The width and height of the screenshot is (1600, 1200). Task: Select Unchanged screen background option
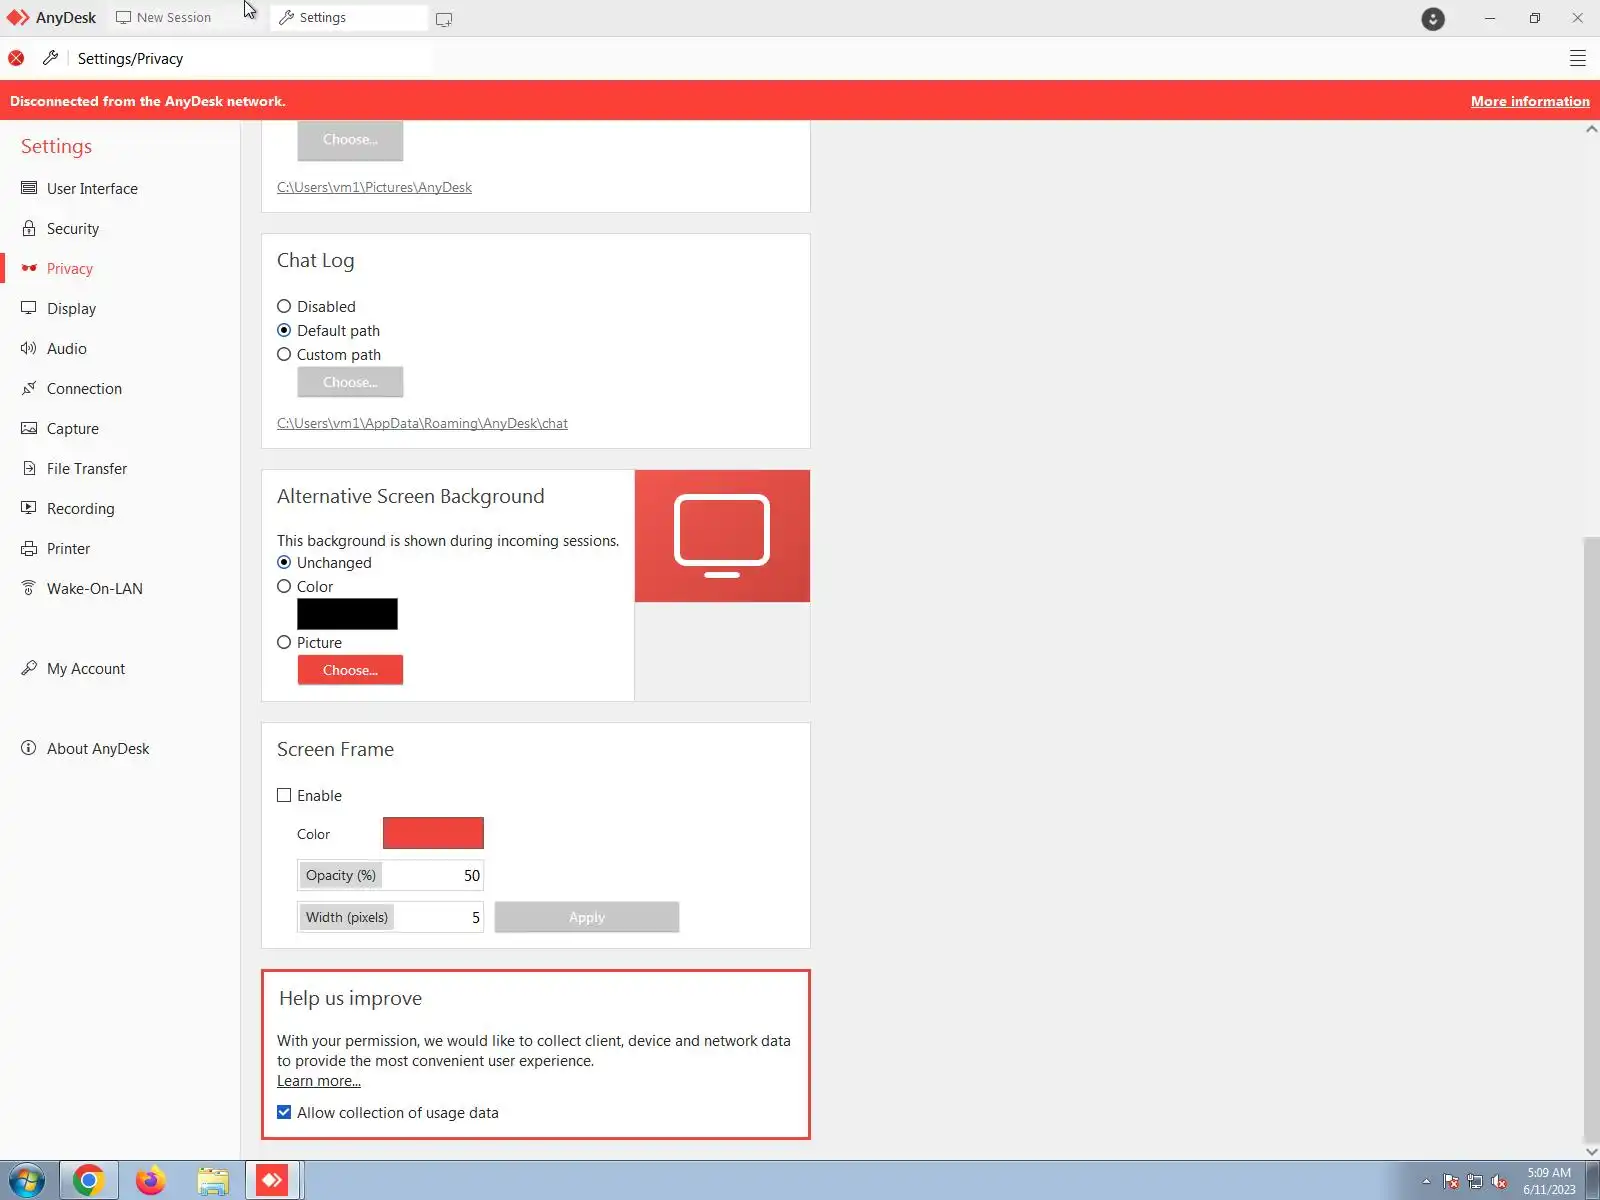point(284,562)
